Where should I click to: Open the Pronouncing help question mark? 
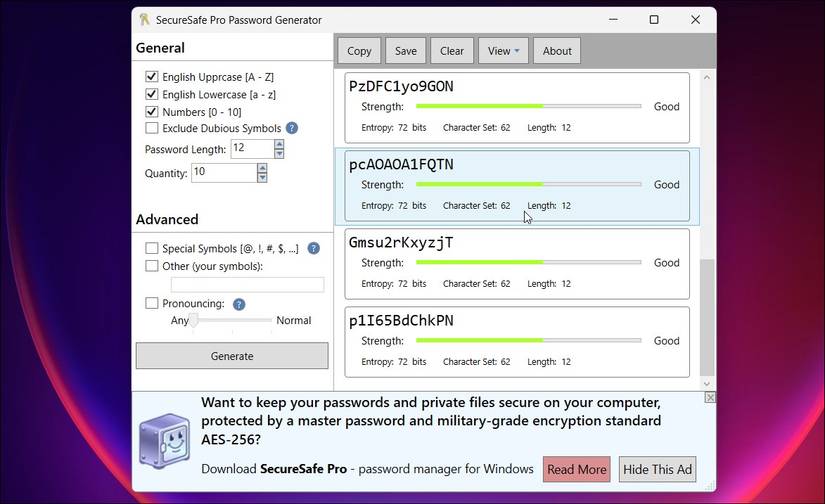(x=239, y=304)
